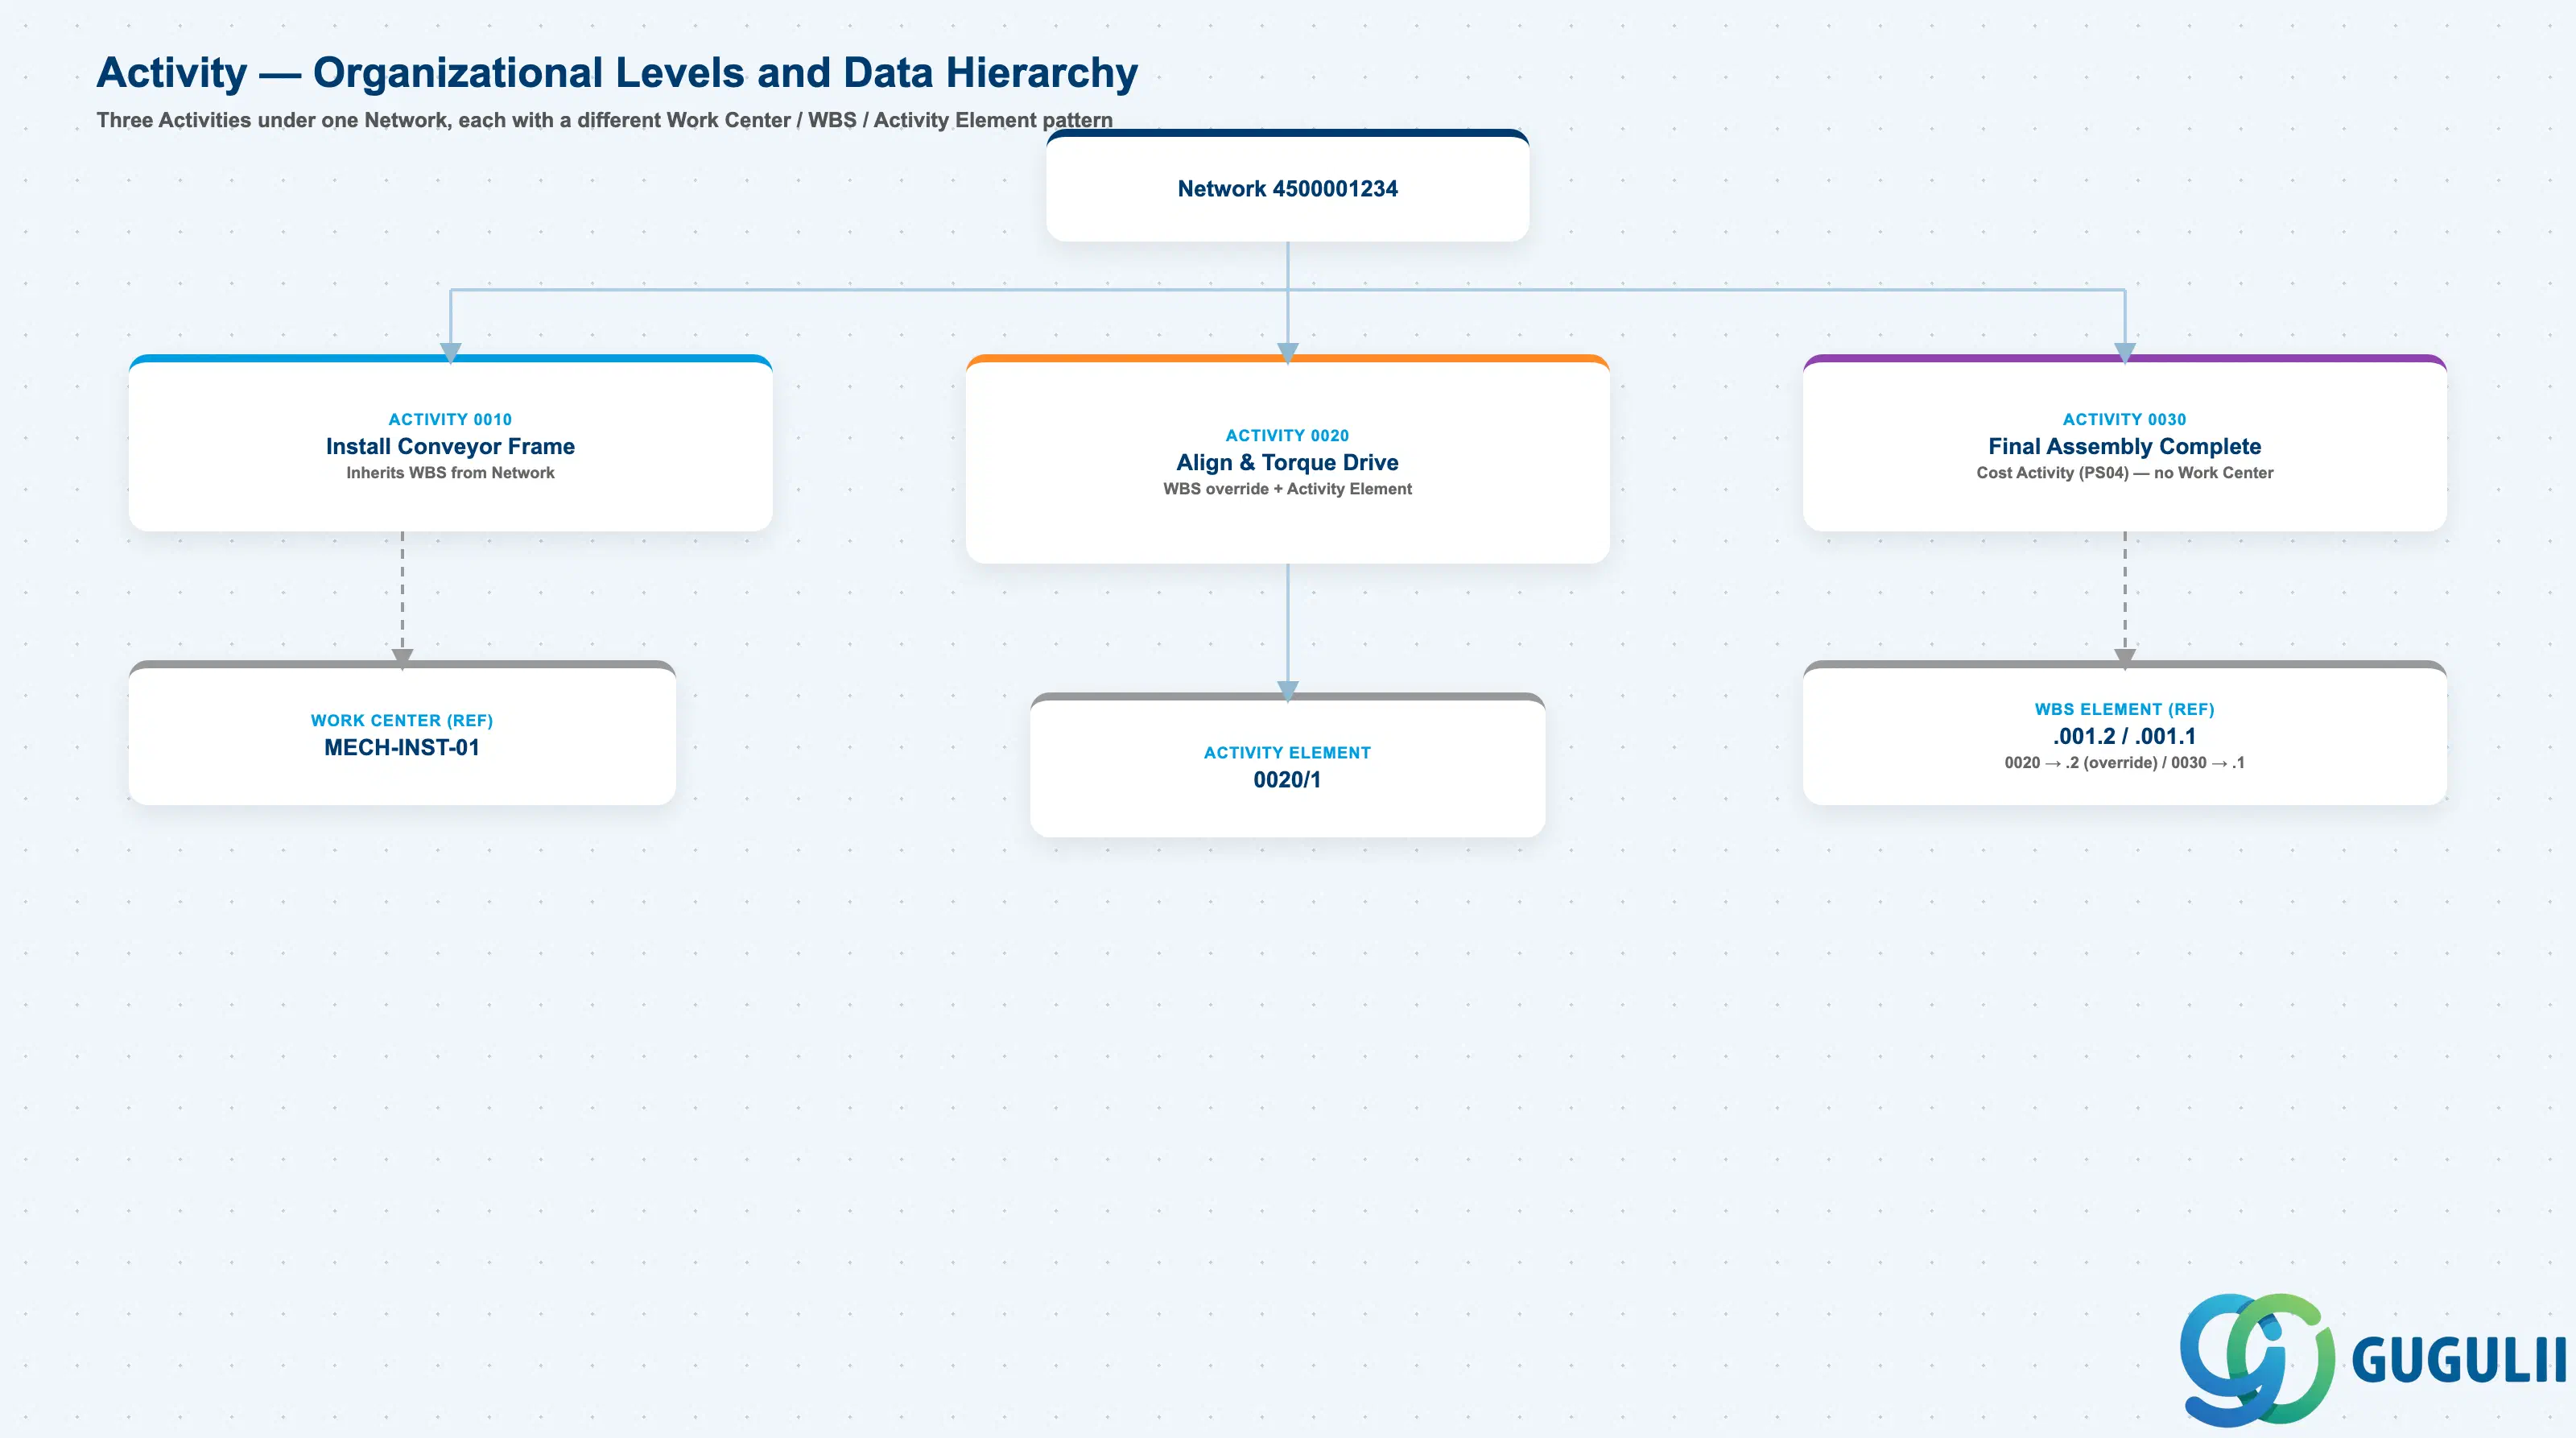2576x1438 pixels.
Task: Click the 'WBS ELEMENT (REF)' label
Action: point(2124,709)
